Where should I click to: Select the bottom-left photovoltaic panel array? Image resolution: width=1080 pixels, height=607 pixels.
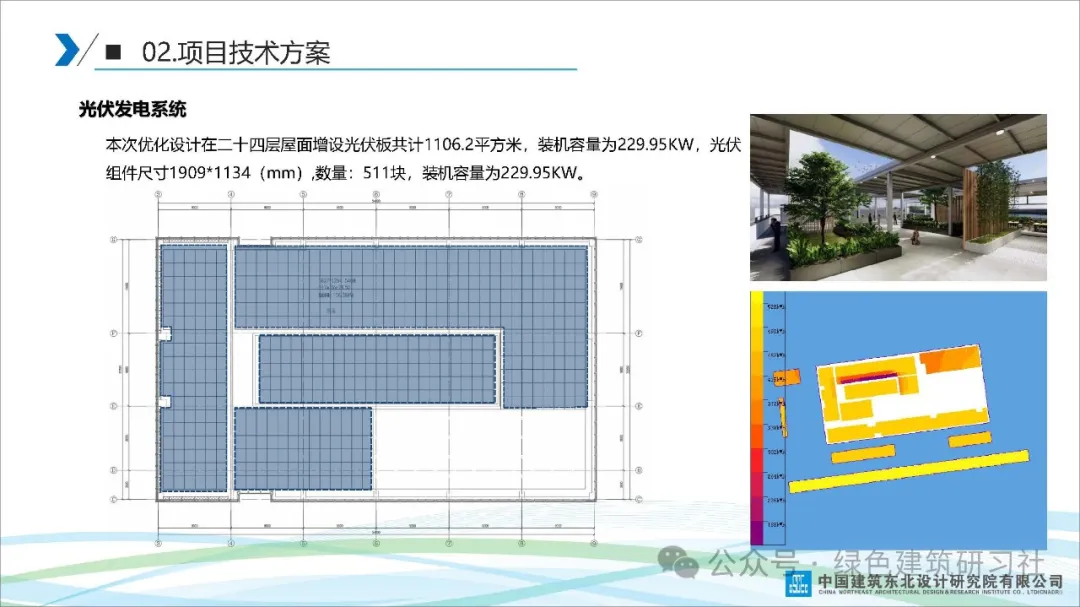[302, 447]
